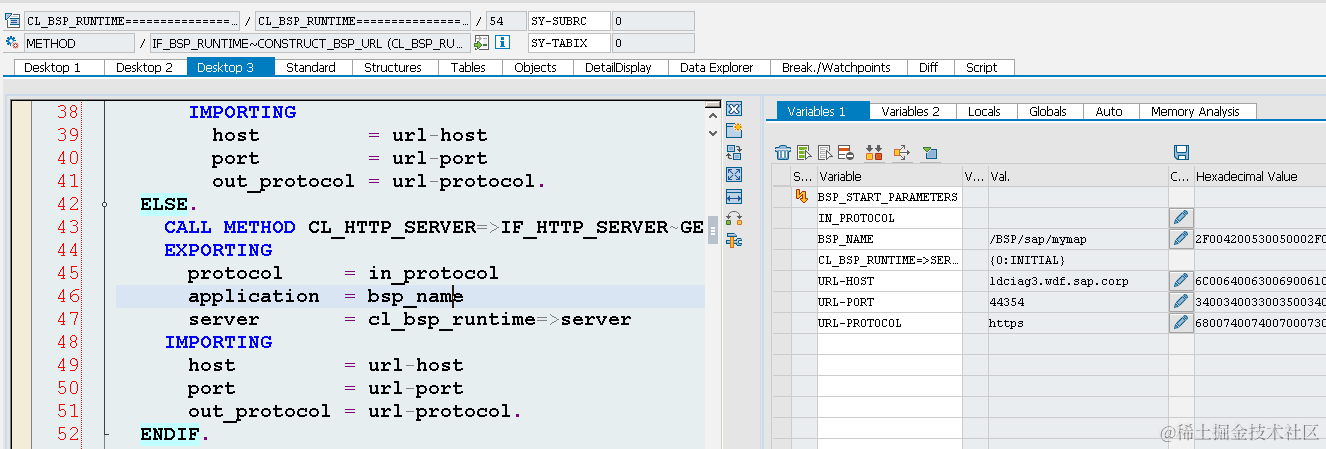Click the SY-SUBRC value field
The width and height of the screenshot is (1326, 449).
(653, 20)
